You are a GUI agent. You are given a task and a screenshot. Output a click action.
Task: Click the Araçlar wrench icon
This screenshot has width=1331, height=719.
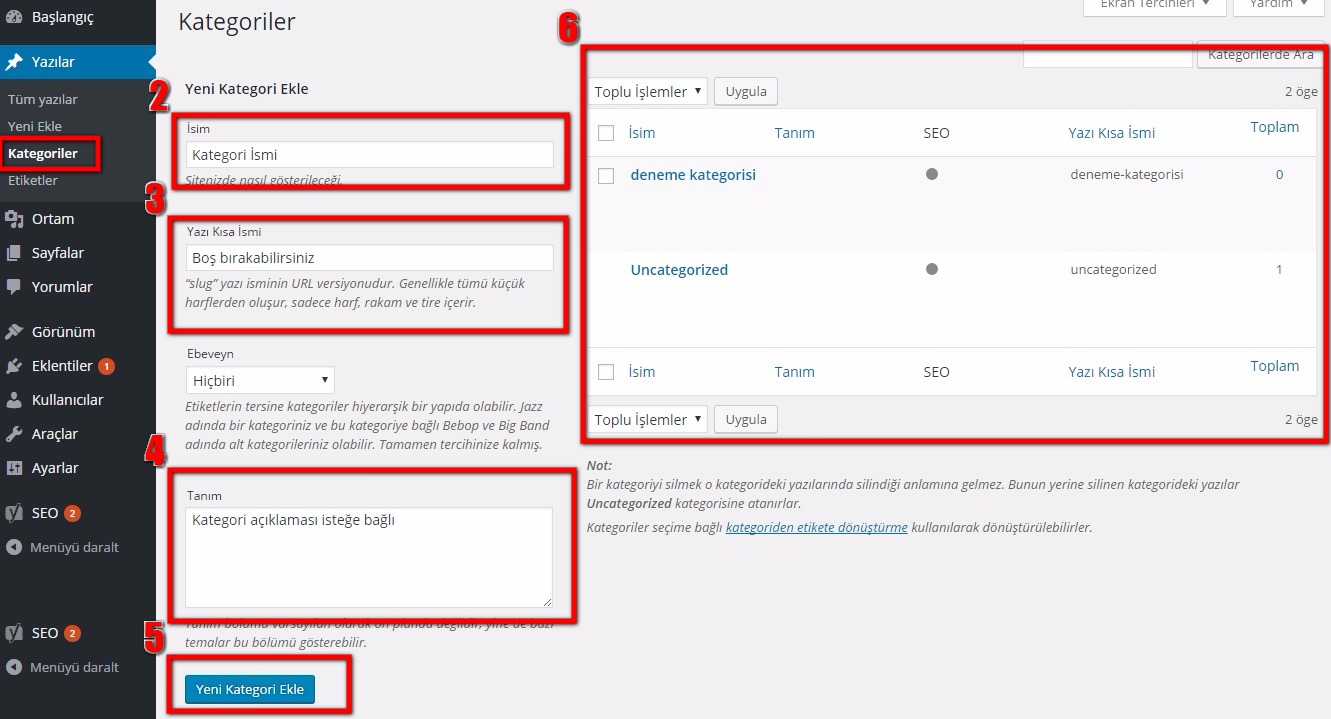(x=14, y=434)
